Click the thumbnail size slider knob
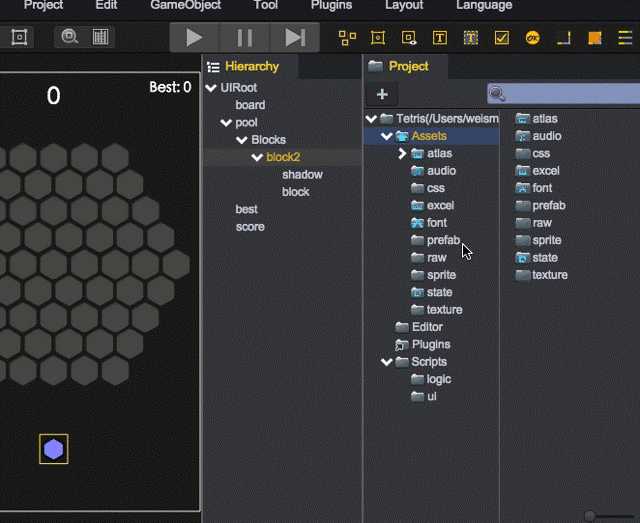Image resolution: width=640 pixels, height=523 pixels. pos(589,515)
